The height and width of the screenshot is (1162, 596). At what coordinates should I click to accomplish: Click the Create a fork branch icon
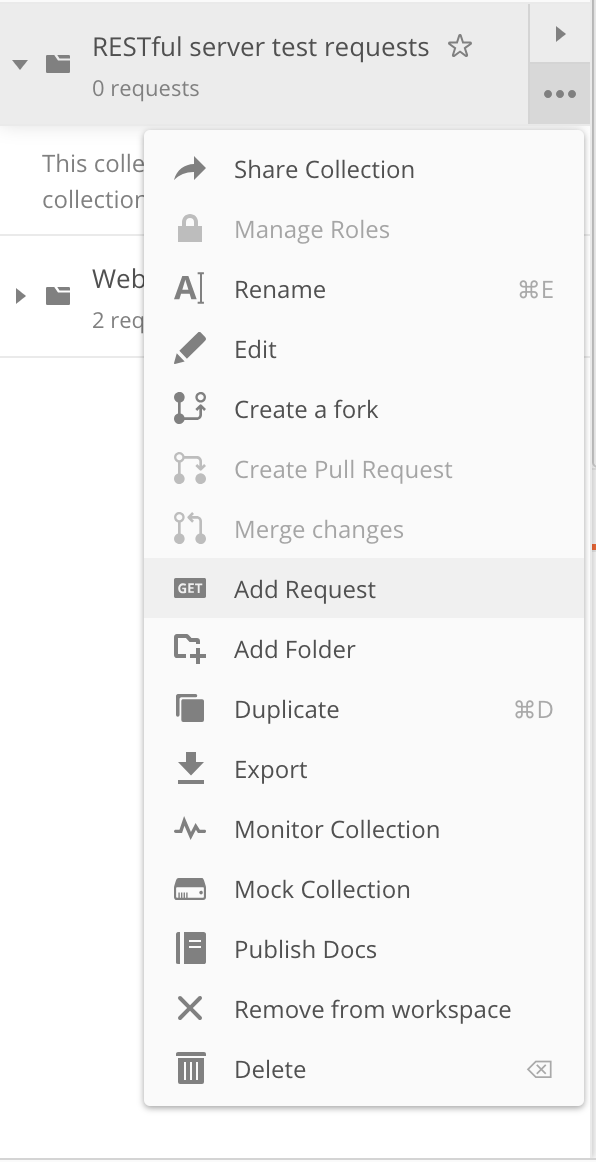coord(190,409)
